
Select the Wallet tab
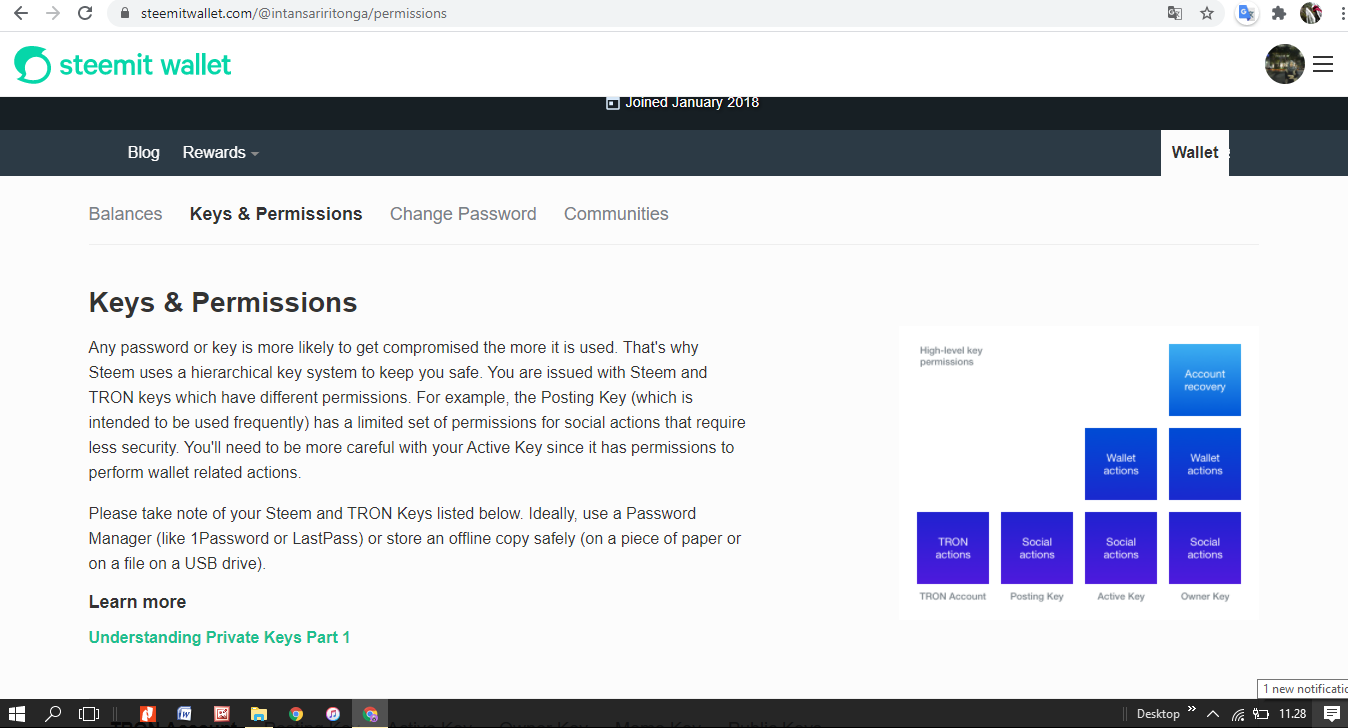pos(1195,153)
